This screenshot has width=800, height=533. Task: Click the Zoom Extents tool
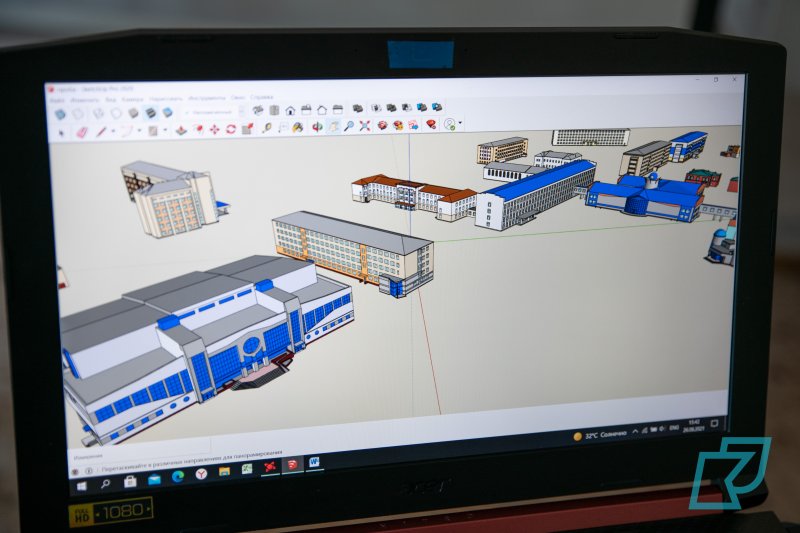[364, 125]
